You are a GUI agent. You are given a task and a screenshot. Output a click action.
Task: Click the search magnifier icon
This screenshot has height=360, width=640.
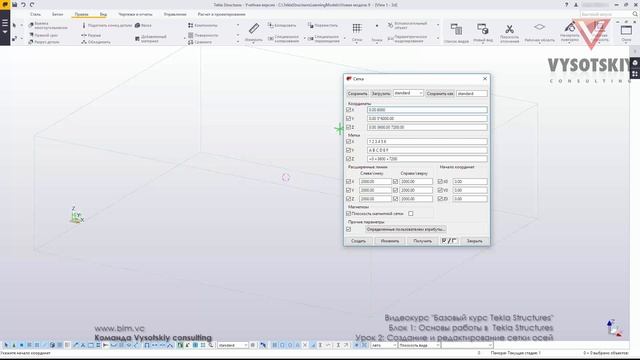click(635, 14)
